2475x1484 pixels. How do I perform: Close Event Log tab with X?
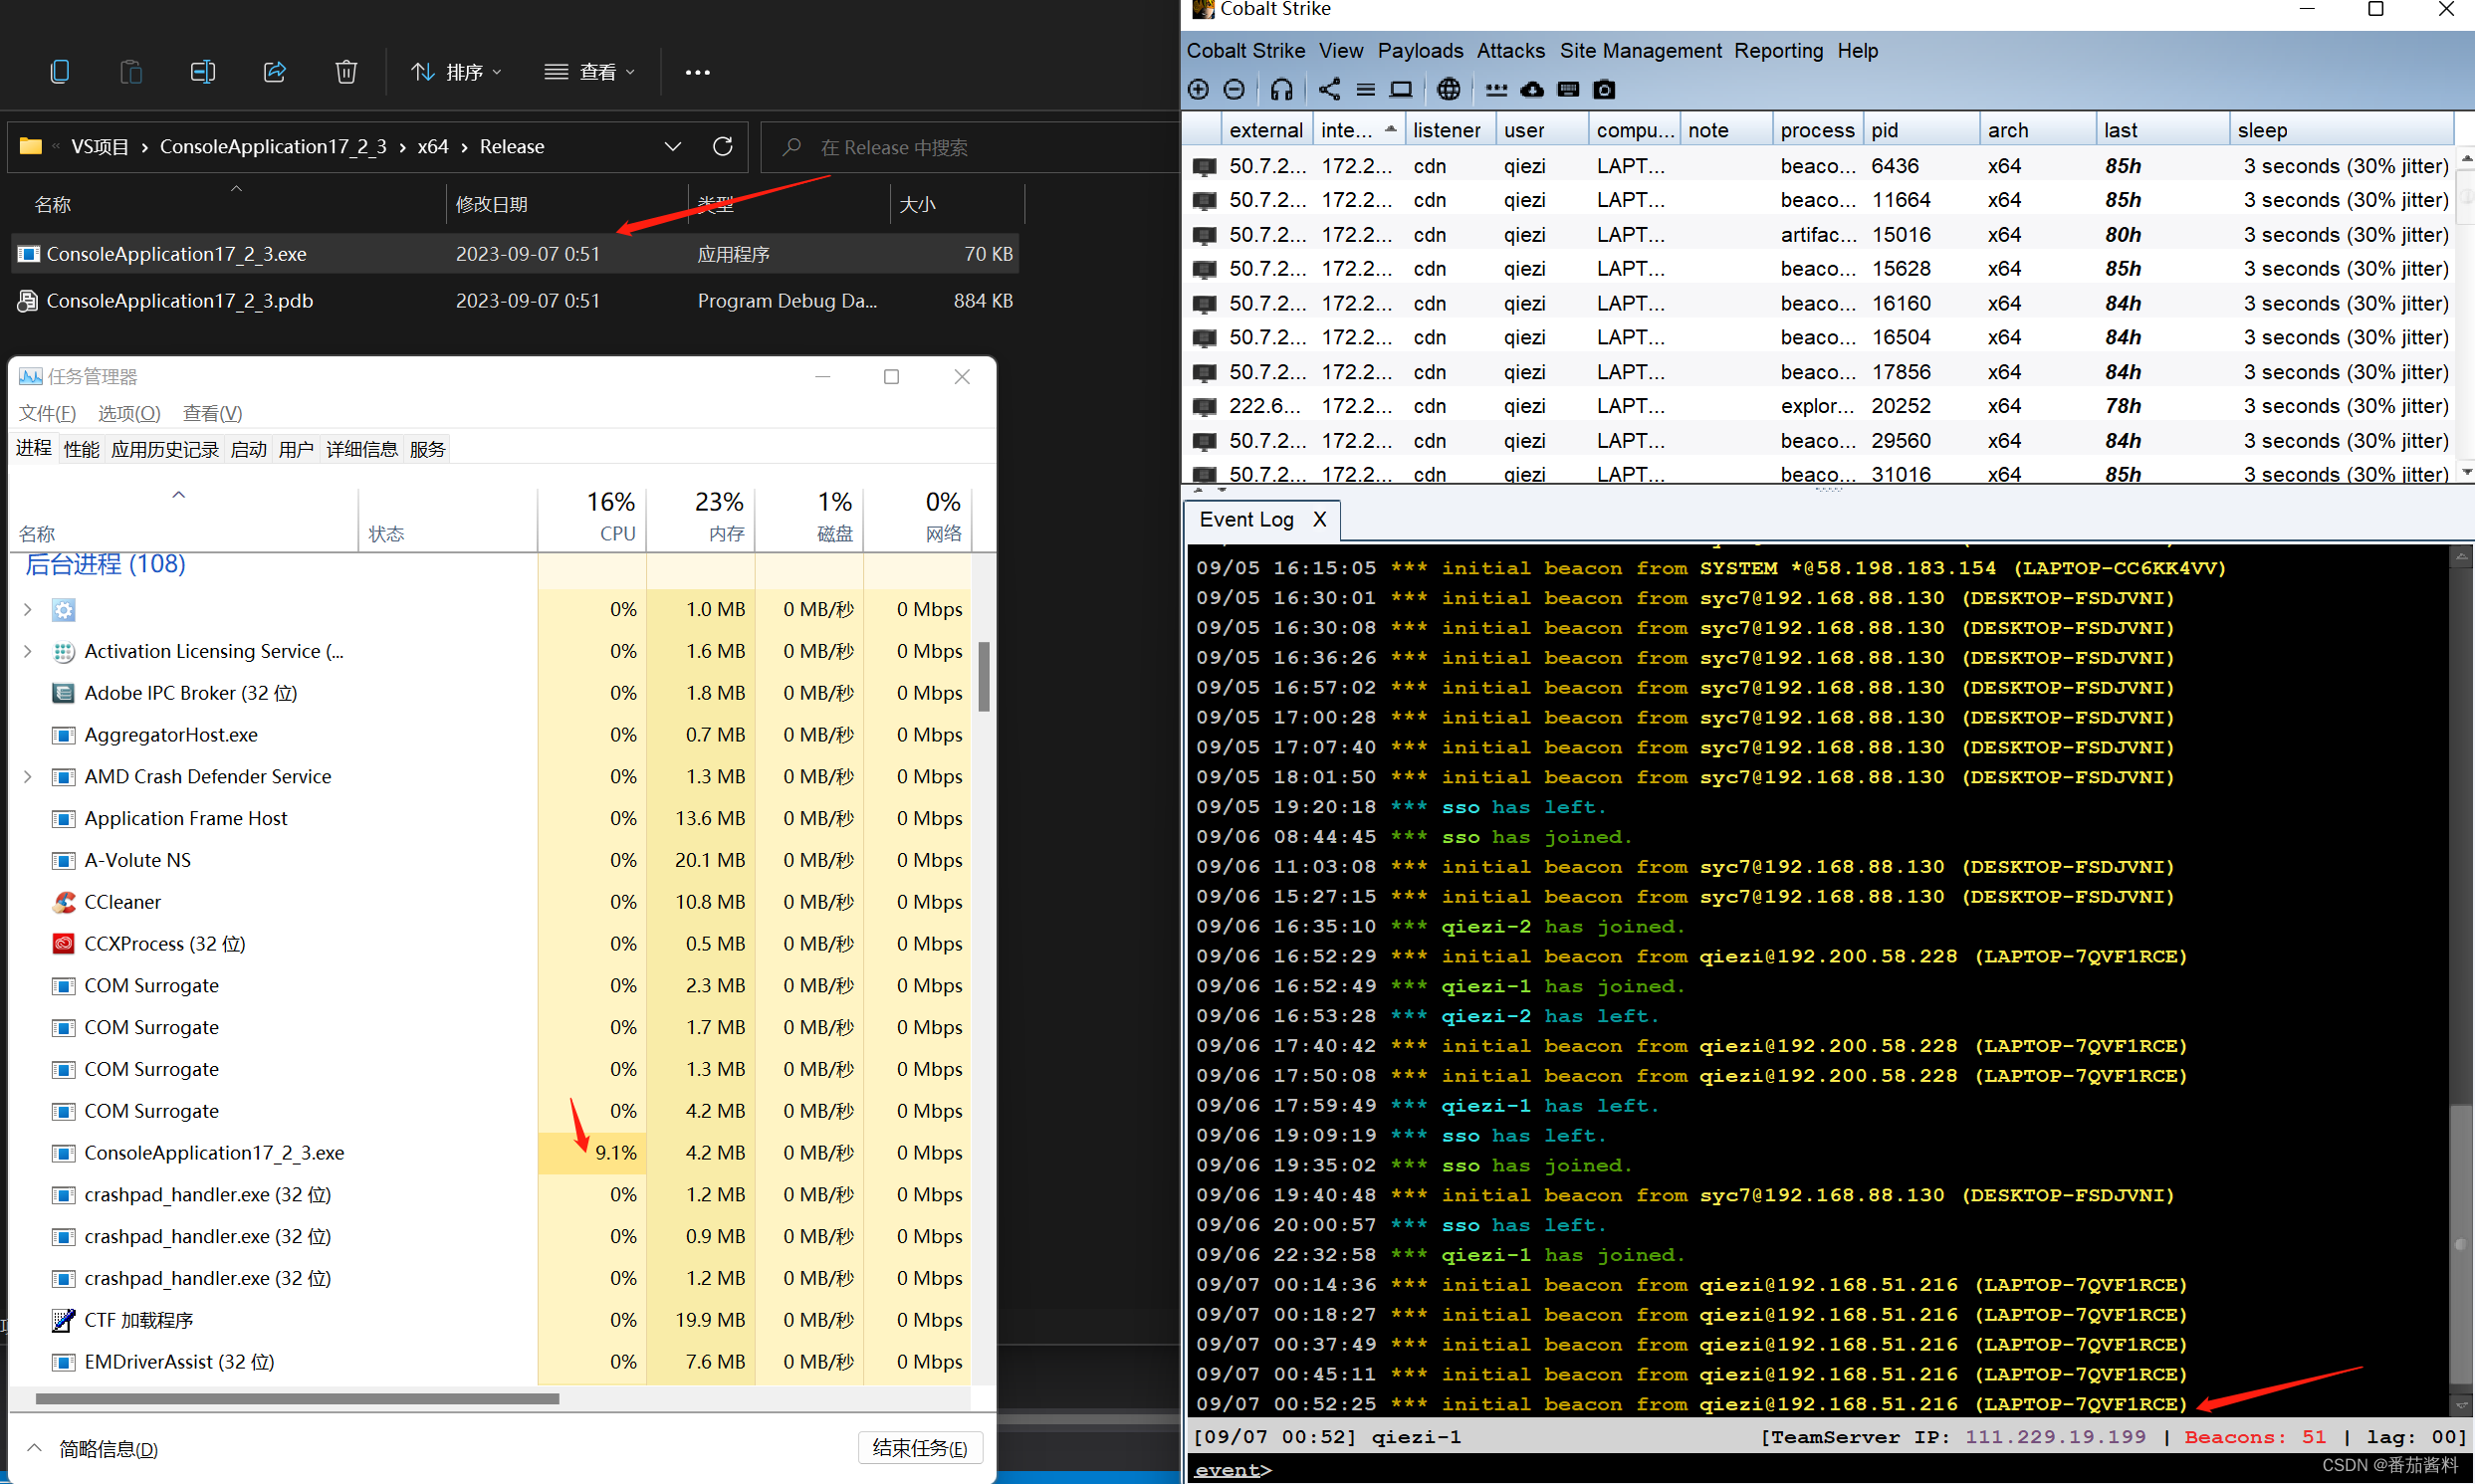point(1319,520)
